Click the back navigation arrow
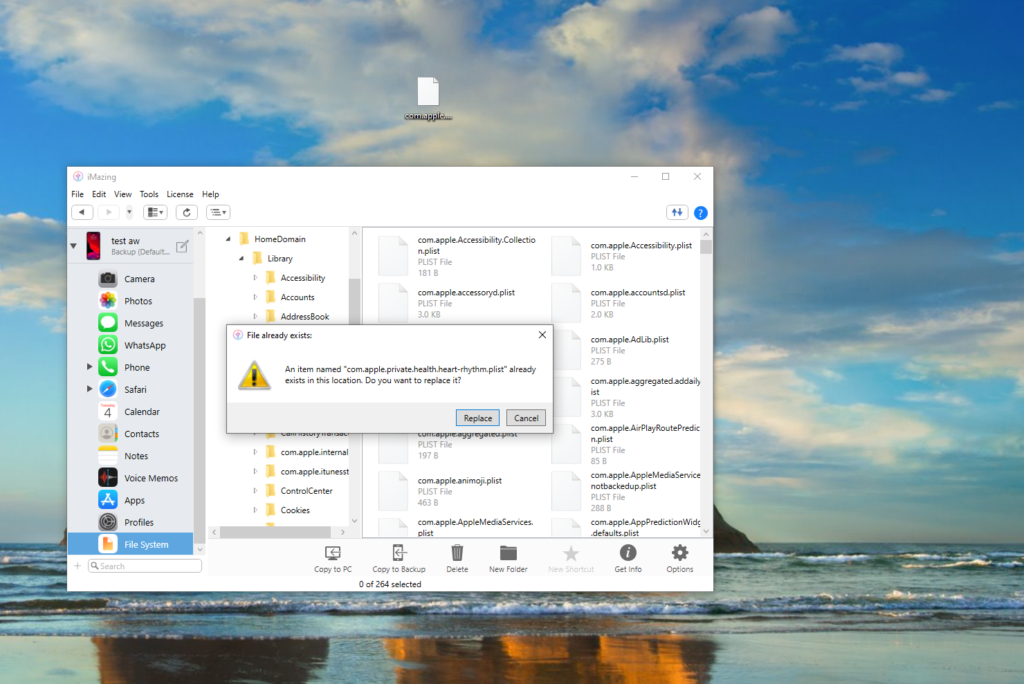 [82, 212]
